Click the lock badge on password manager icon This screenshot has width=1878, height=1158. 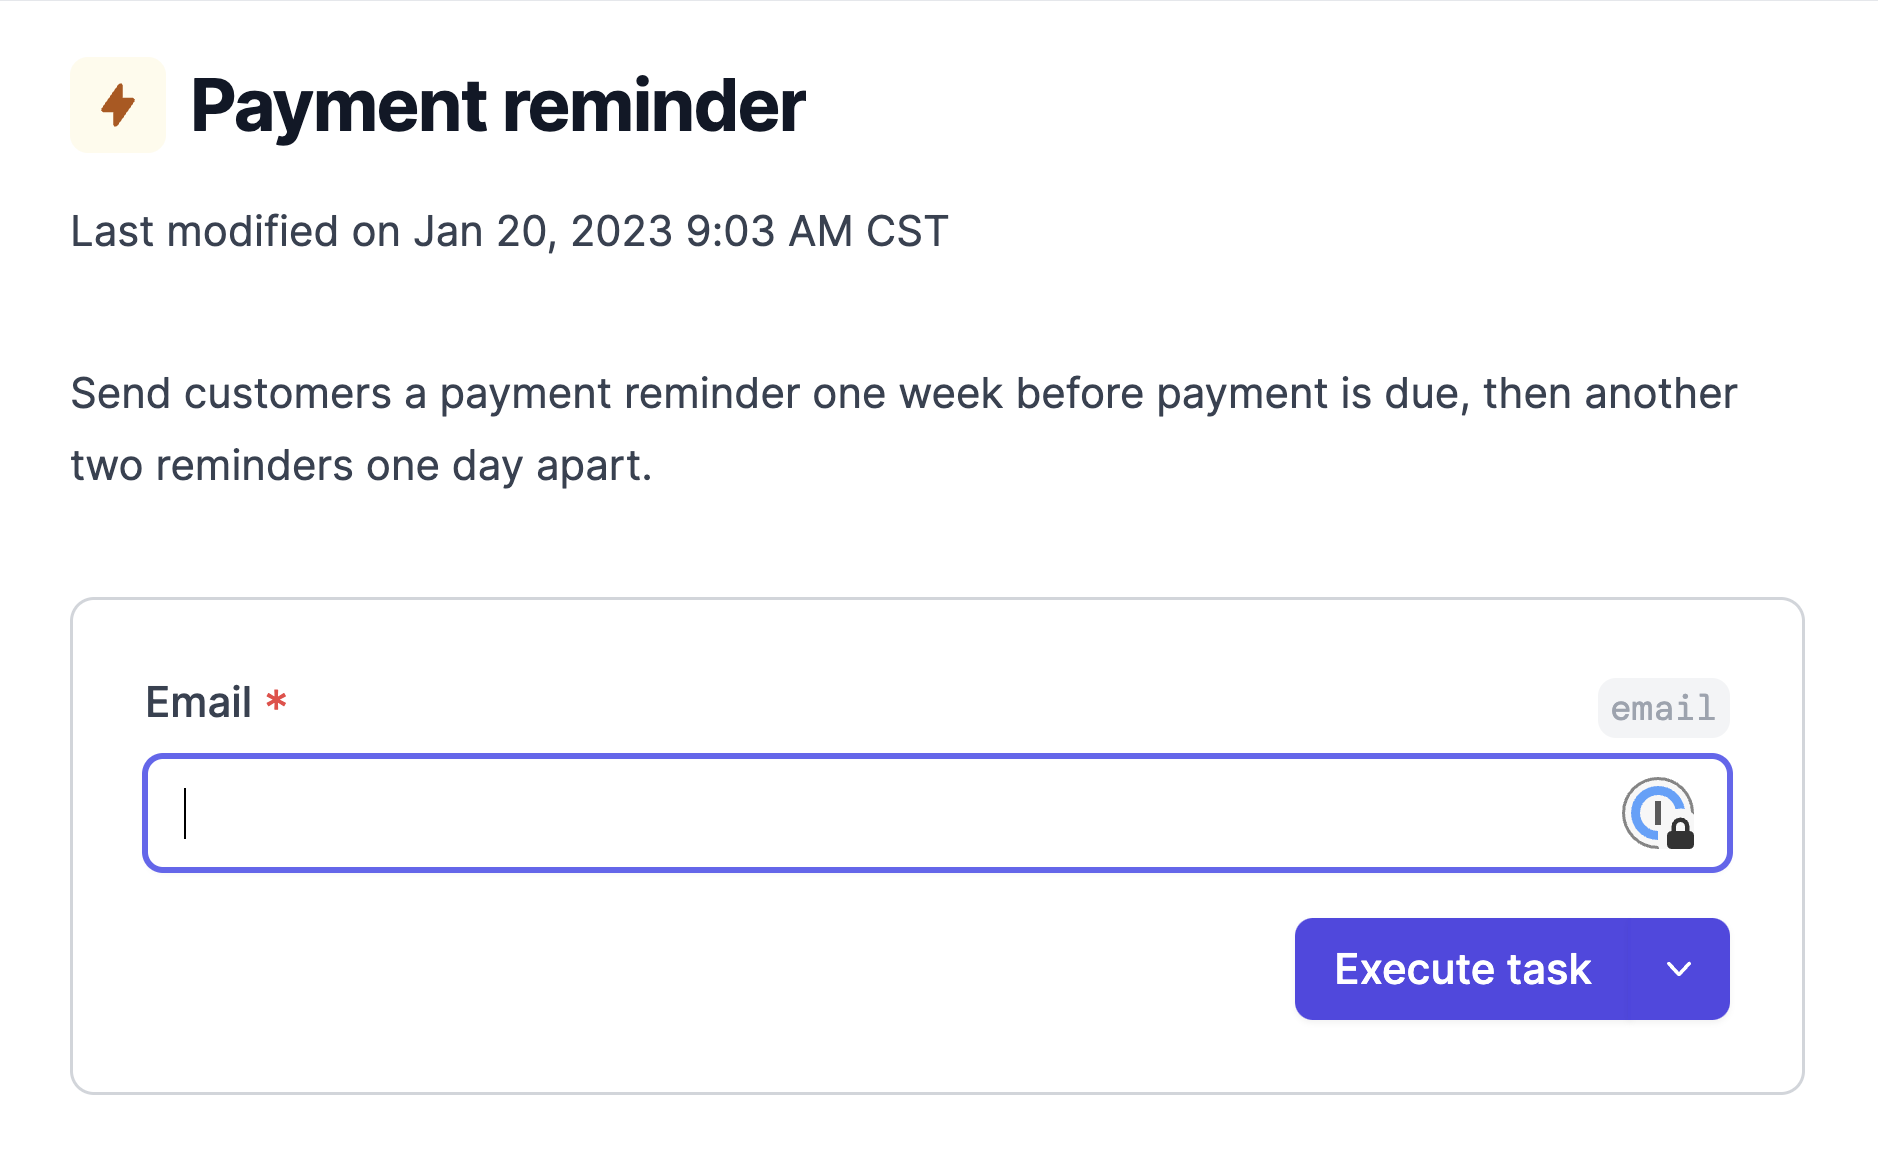(1681, 834)
